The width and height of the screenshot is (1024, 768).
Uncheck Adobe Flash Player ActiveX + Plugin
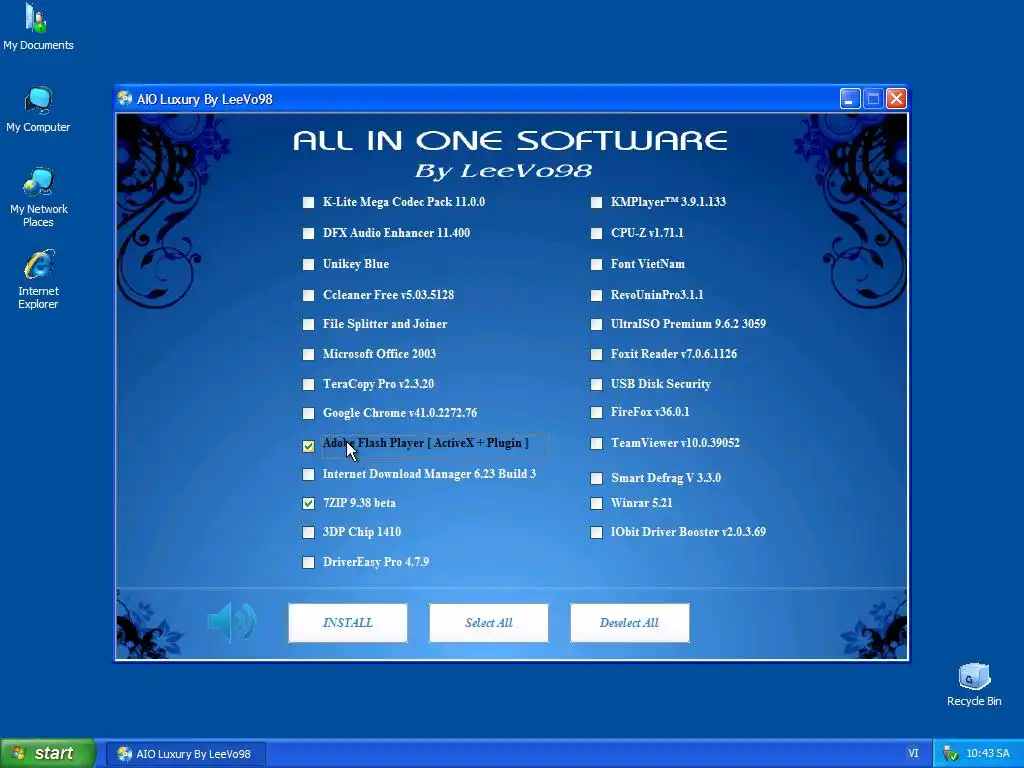coord(308,446)
